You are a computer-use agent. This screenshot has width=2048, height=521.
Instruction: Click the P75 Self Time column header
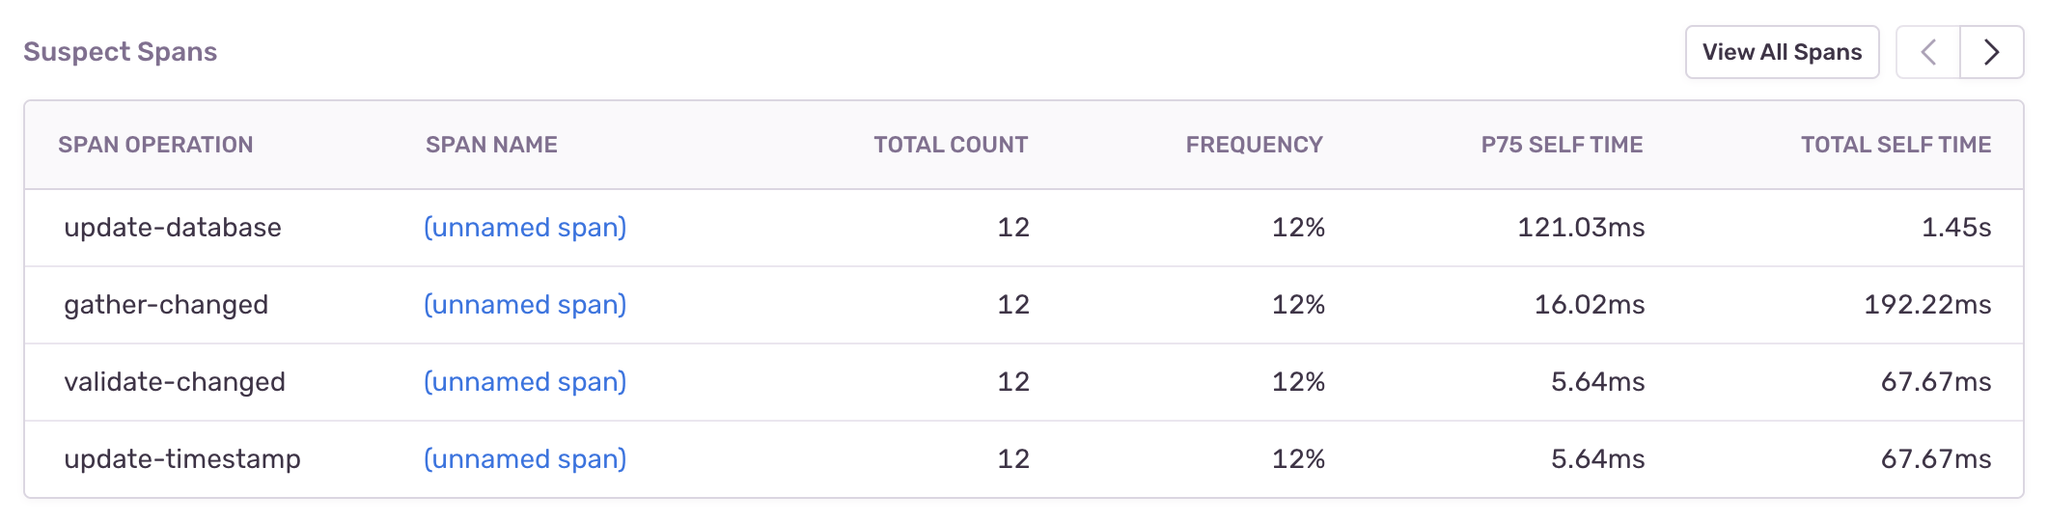pyautogui.click(x=1561, y=145)
